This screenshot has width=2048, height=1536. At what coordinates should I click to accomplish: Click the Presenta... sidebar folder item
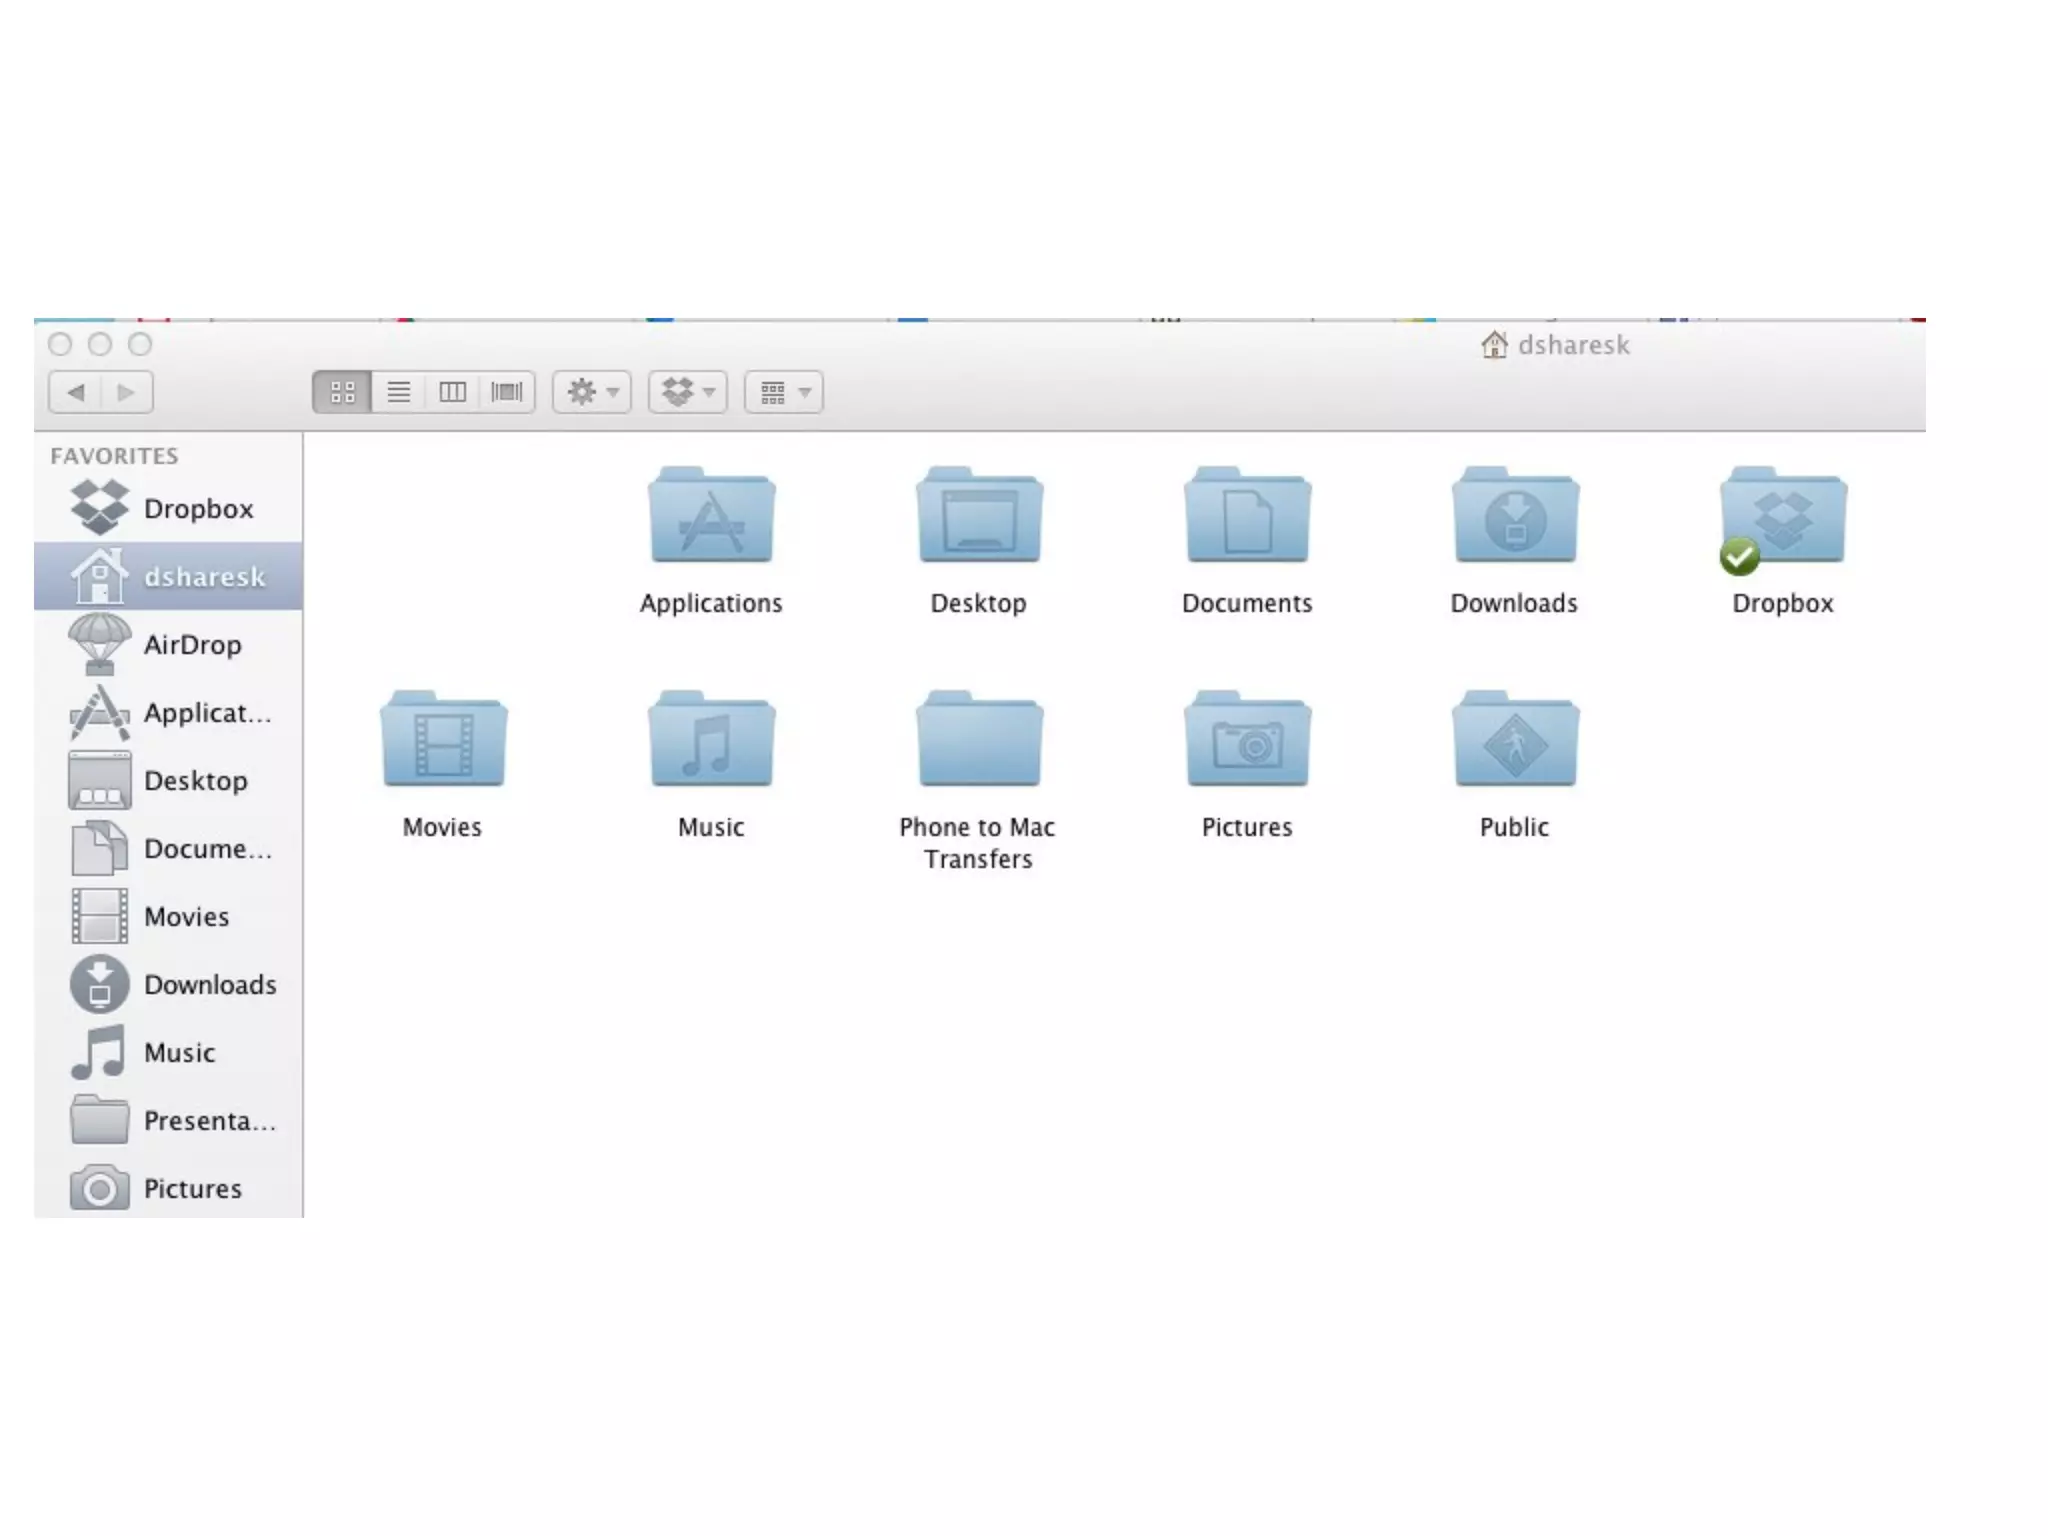pyautogui.click(x=207, y=1121)
